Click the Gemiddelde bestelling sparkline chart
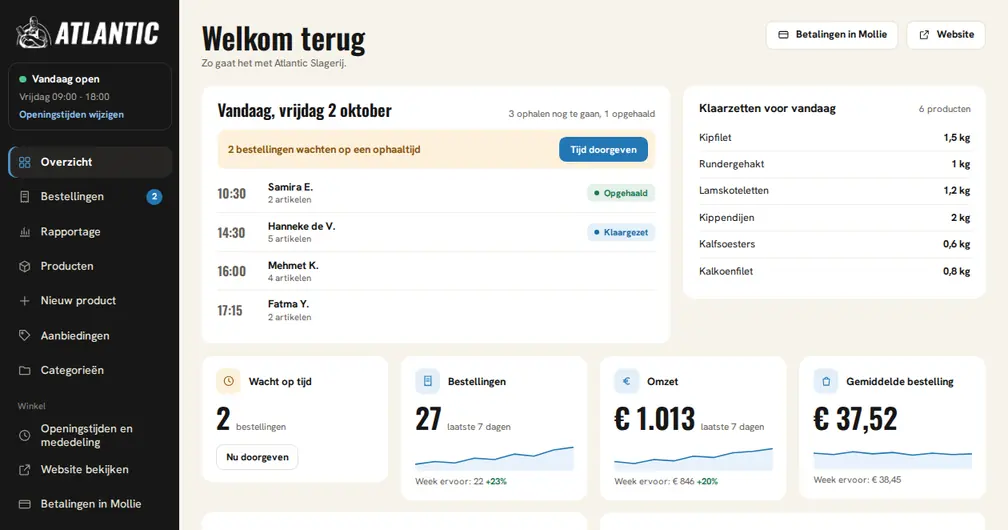1008x530 pixels. click(892, 459)
